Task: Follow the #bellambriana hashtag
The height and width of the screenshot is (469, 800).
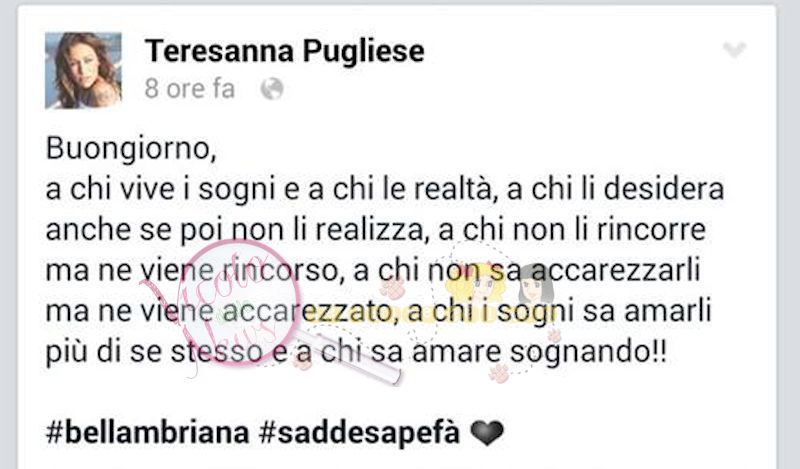Action: click(147, 432)
